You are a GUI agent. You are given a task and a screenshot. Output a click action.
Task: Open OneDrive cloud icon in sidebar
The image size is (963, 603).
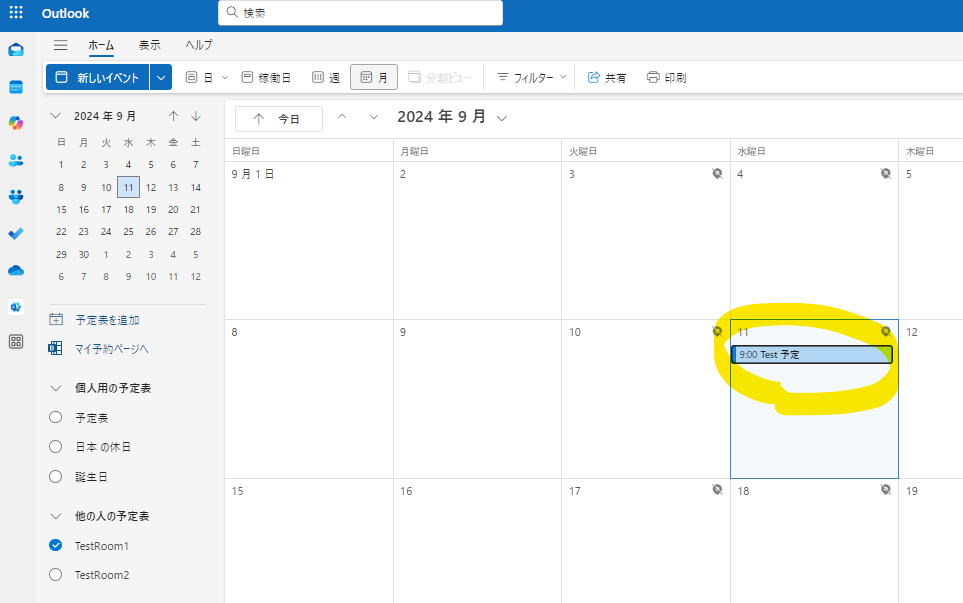16,270
